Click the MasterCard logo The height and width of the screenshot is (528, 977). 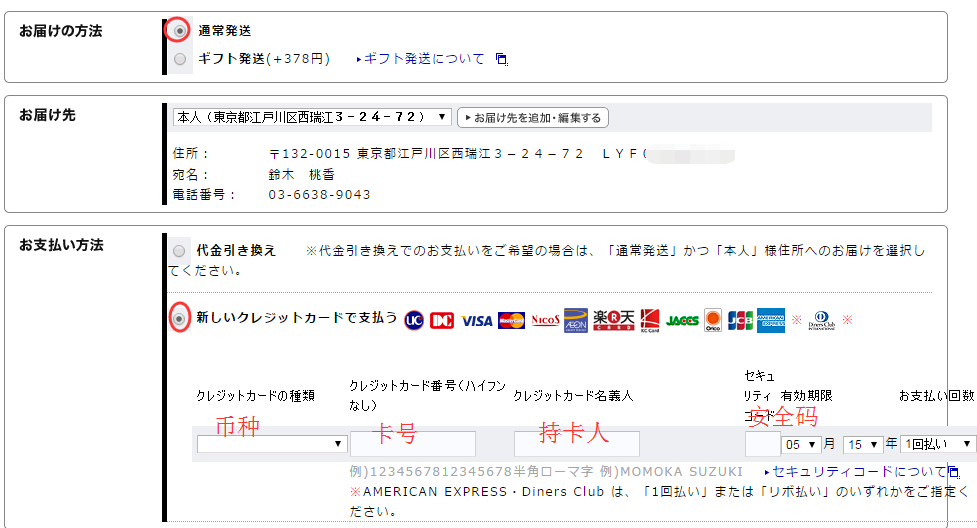click(x=511, y=320)
